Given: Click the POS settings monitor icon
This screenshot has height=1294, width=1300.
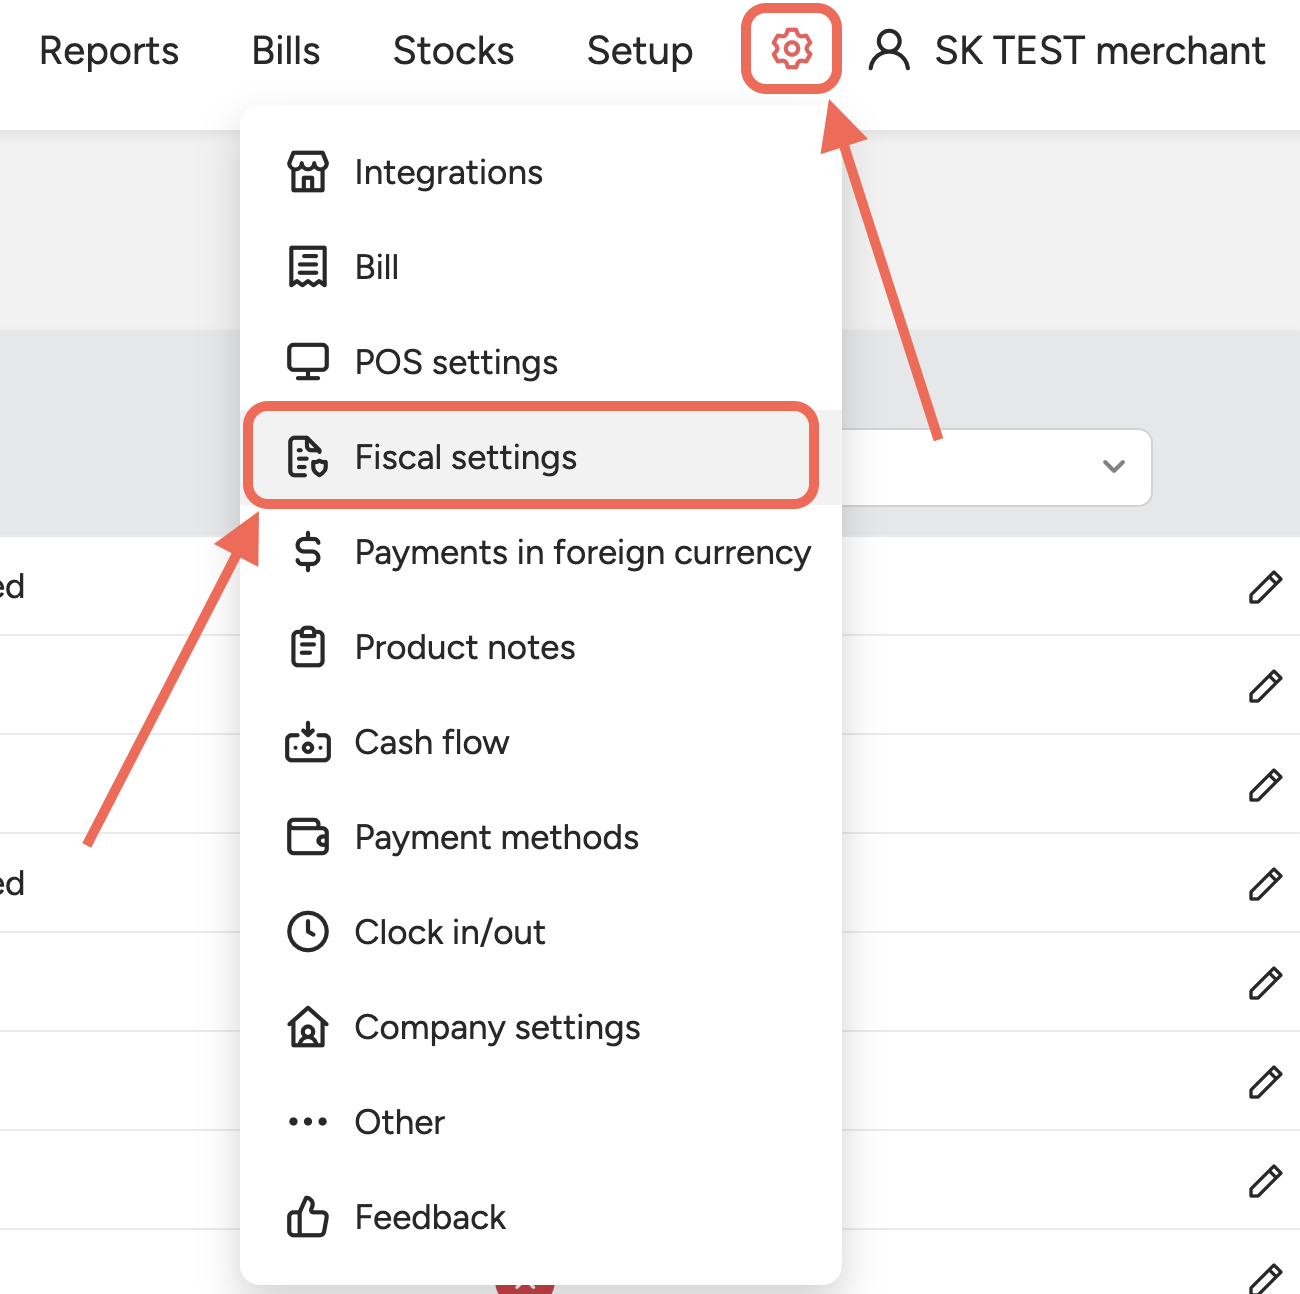Looking at the screenshot, I should click(x=308, y=362).
